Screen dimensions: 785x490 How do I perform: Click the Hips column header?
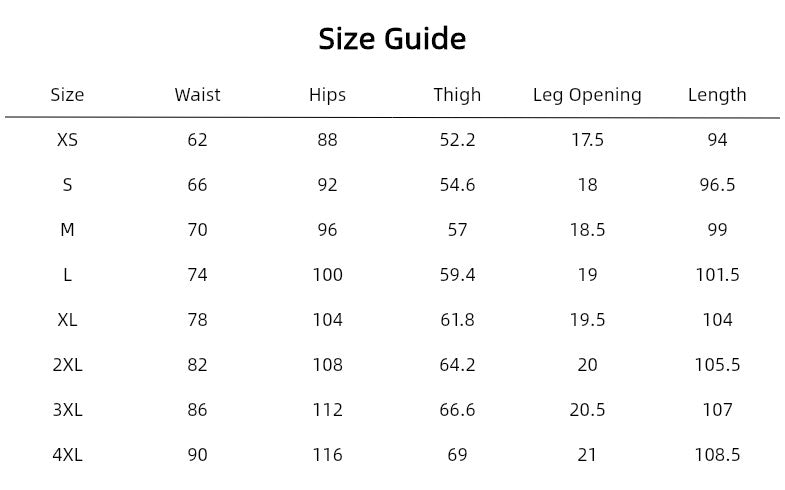[327, 95]
